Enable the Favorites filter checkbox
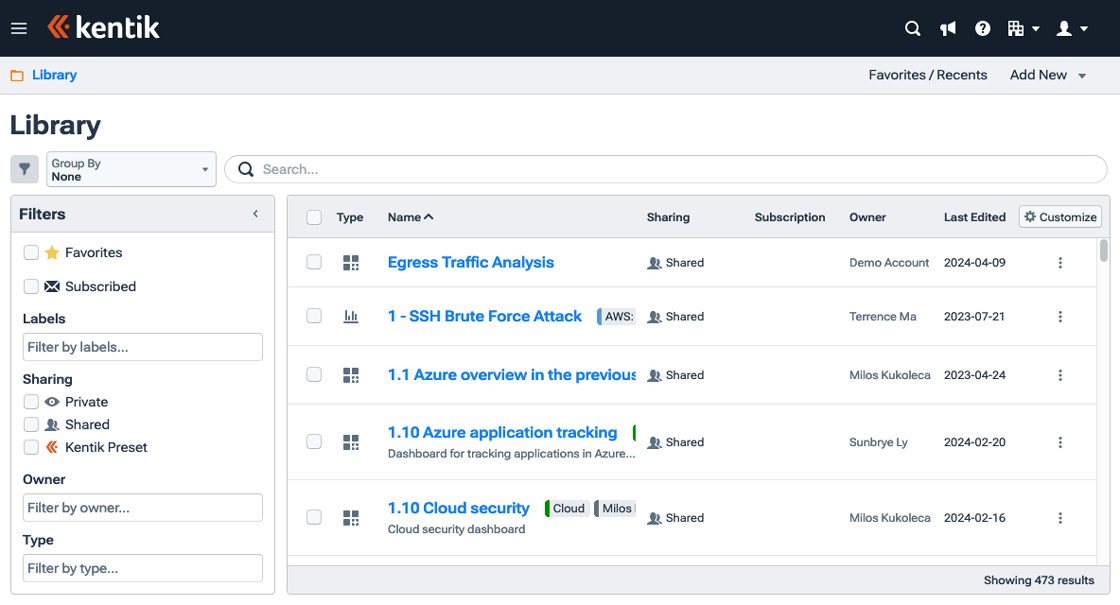Screen dimensions: 1120x605 point(30,252)
